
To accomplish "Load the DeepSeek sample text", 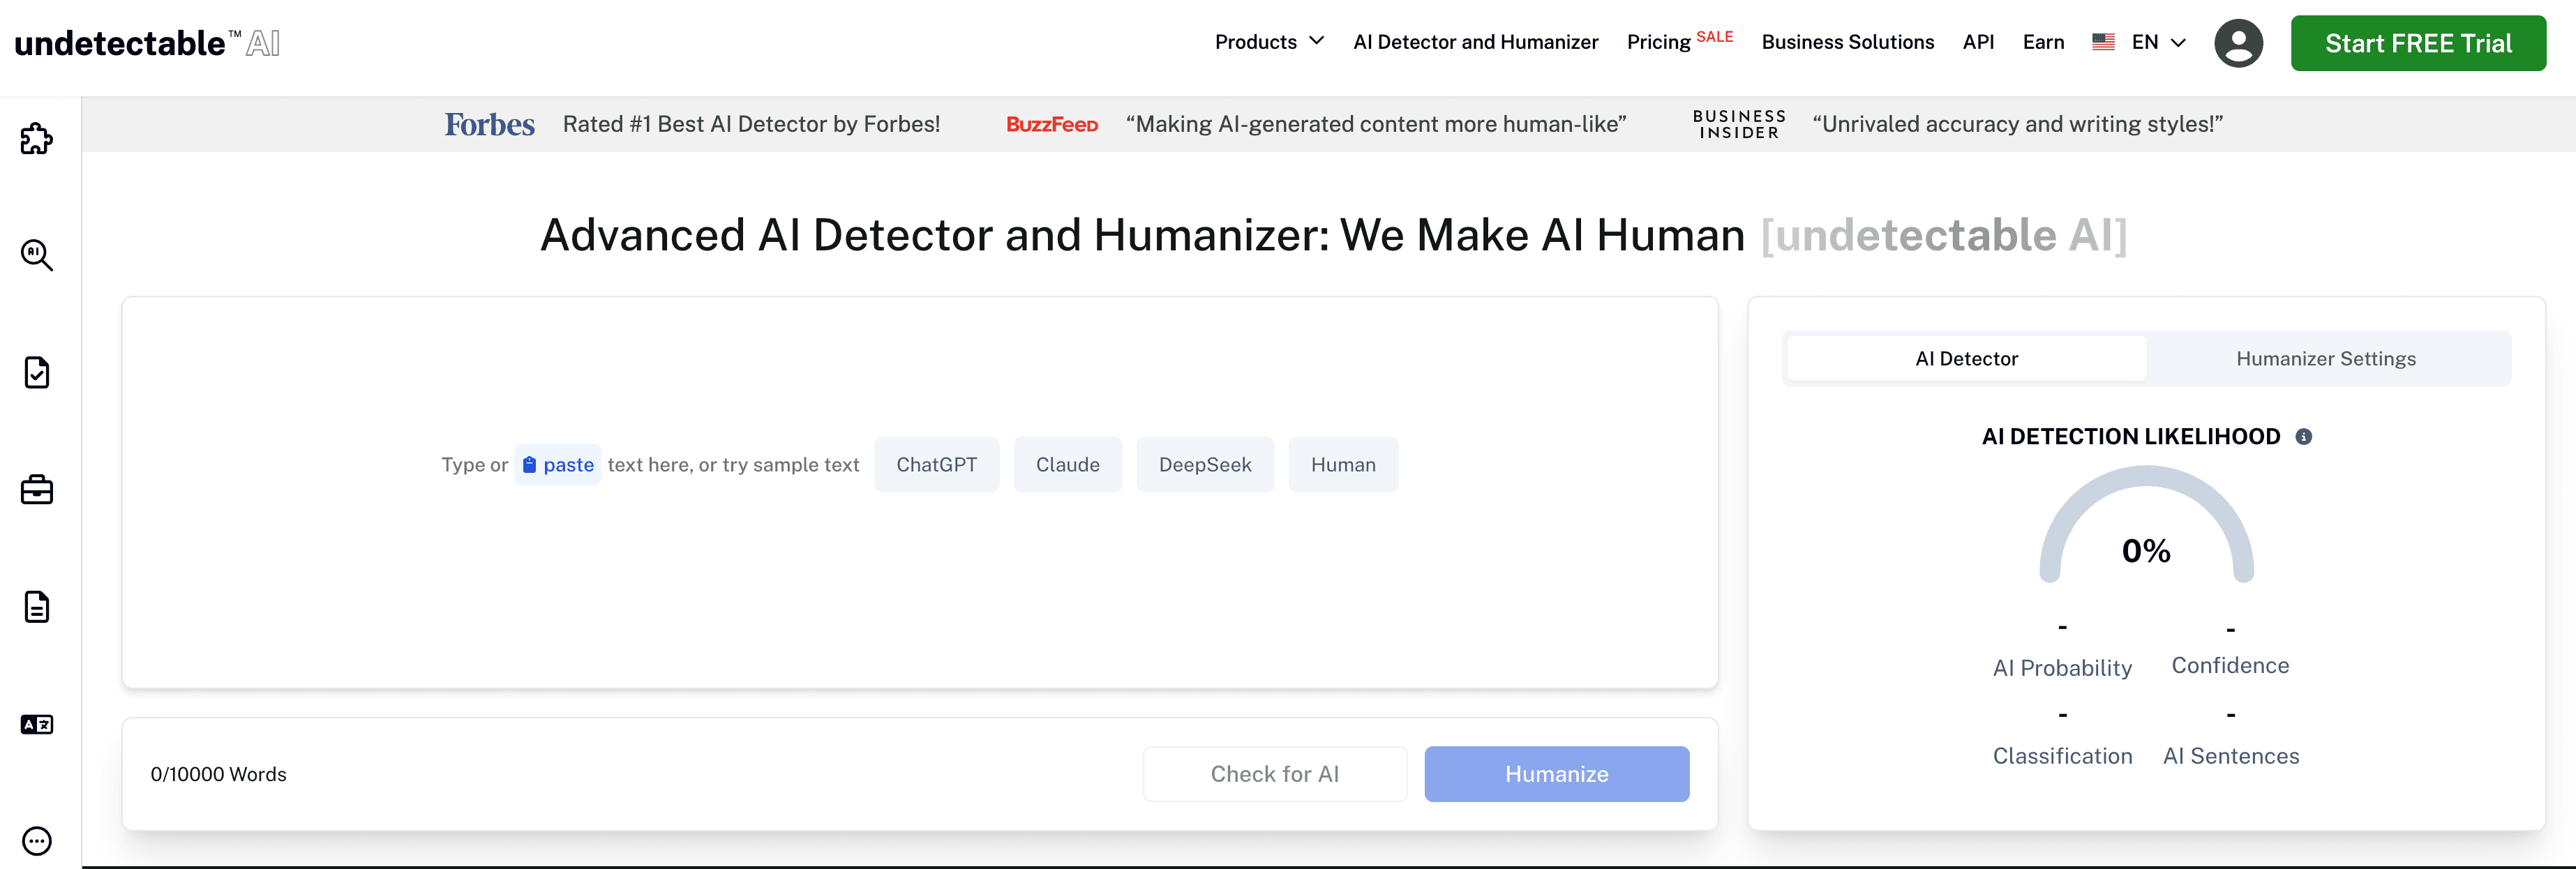I will pyautogui.click(x=1204, y=465).
